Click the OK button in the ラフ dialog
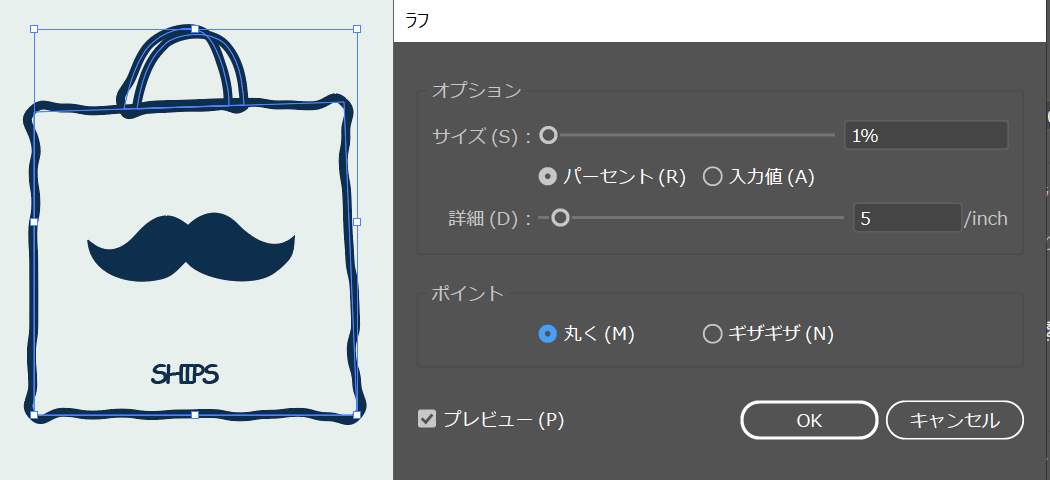 pos(809,420)
